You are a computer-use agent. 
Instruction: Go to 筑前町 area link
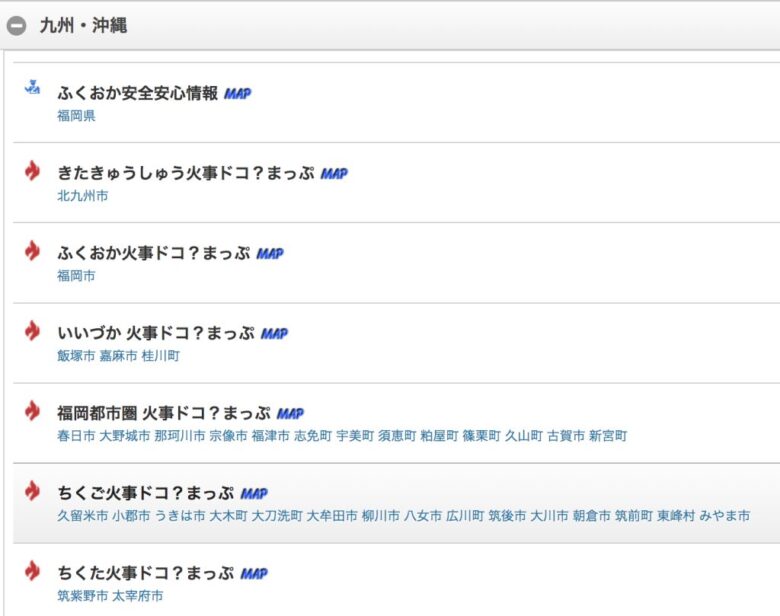(x=634, y=516)
